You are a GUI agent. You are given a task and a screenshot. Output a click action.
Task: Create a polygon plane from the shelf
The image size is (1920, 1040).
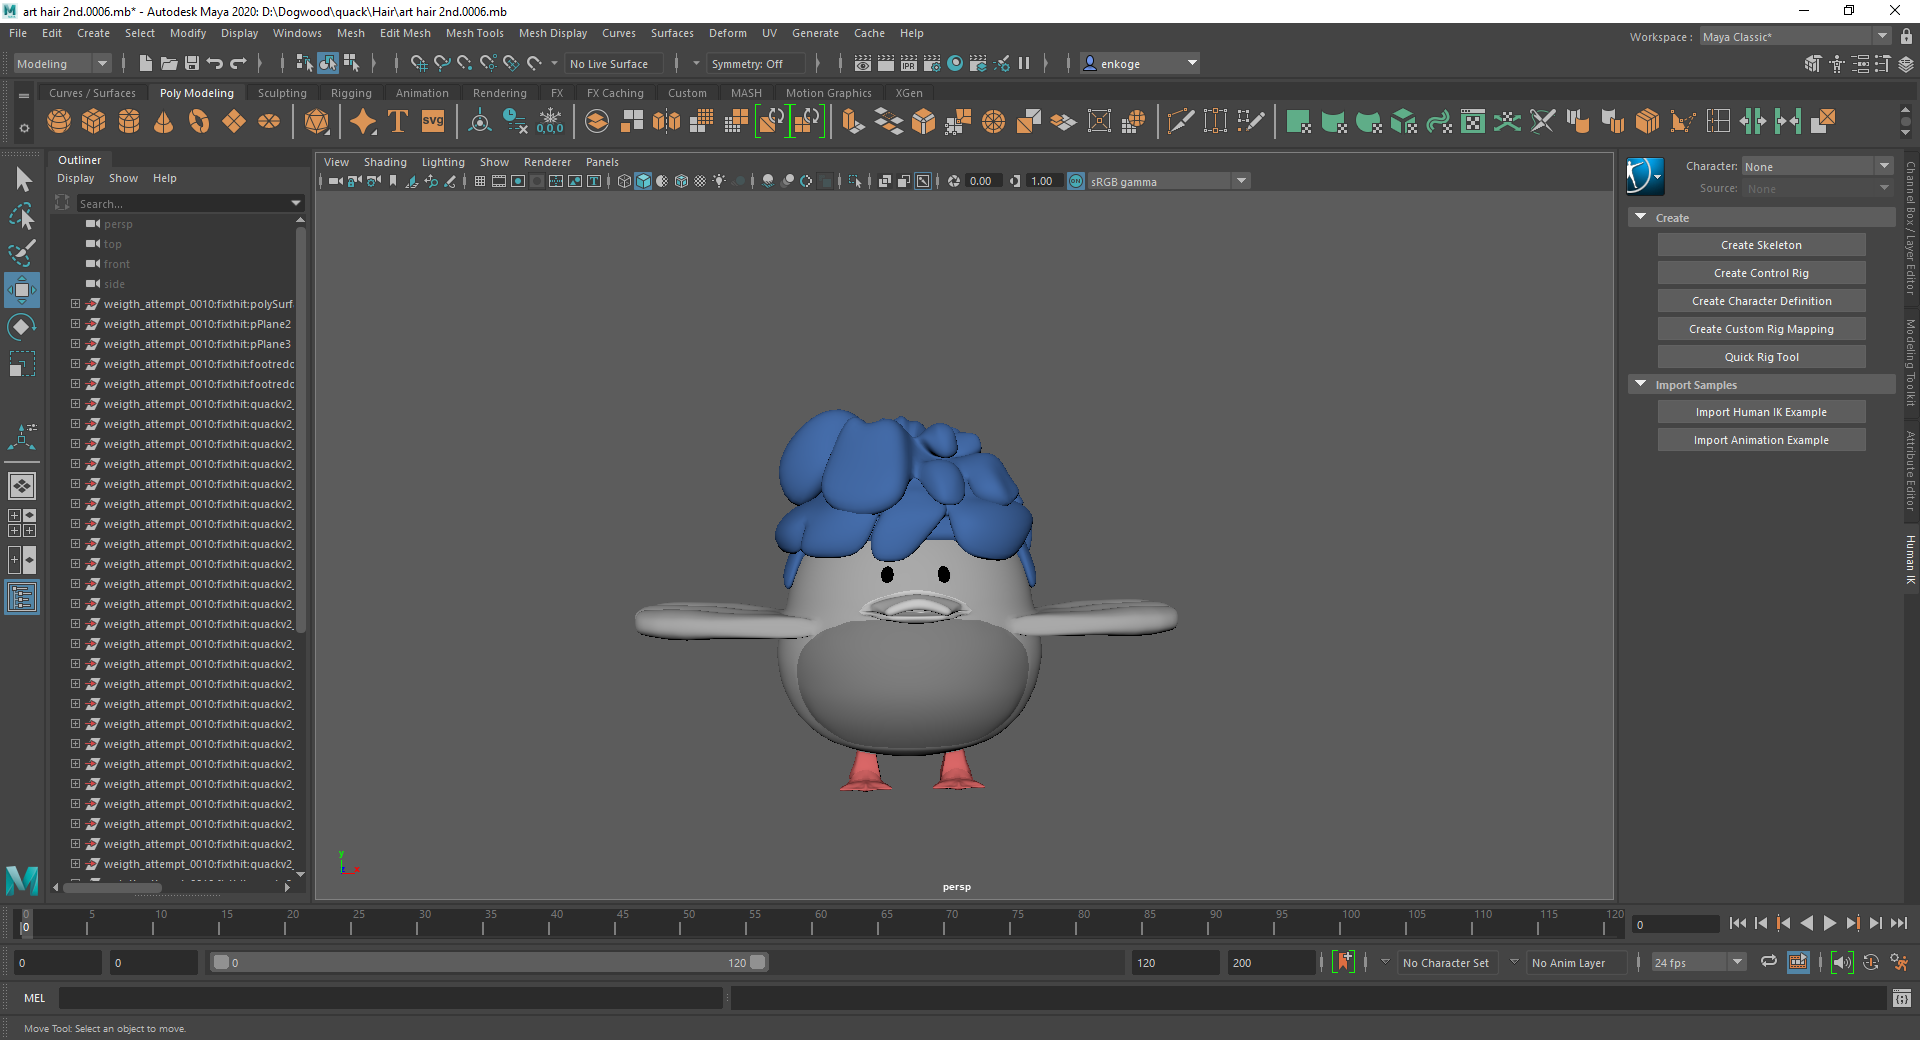(x=234, y=122)
